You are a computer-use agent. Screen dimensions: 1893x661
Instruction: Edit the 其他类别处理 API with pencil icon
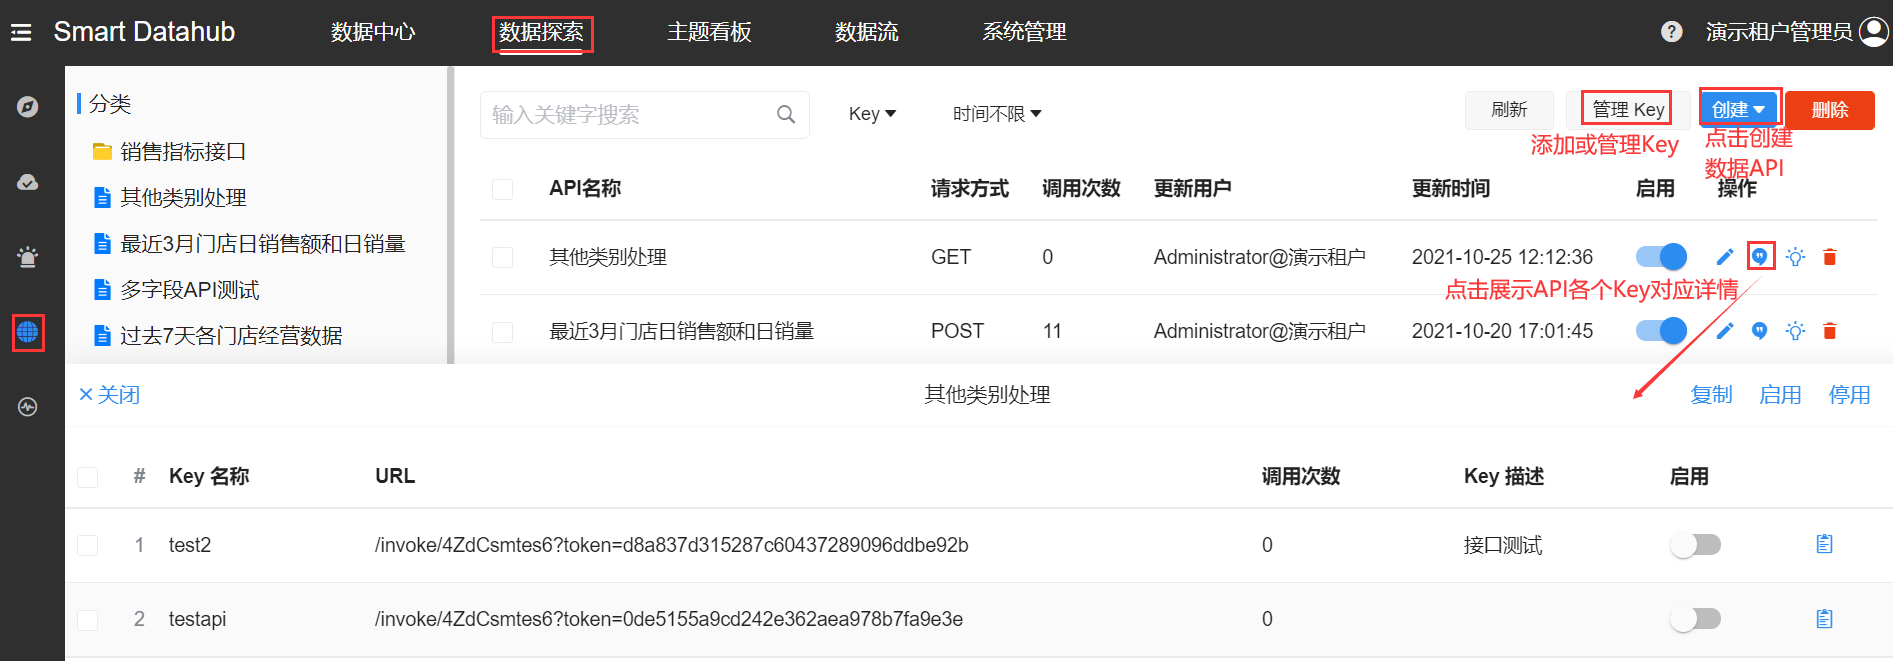click(x=1725, y=257)
